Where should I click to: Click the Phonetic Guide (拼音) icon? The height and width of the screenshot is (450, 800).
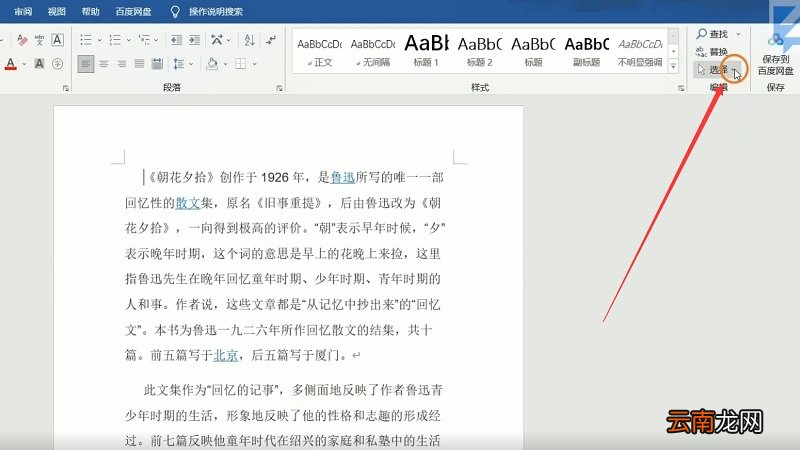tap(39, 40)
